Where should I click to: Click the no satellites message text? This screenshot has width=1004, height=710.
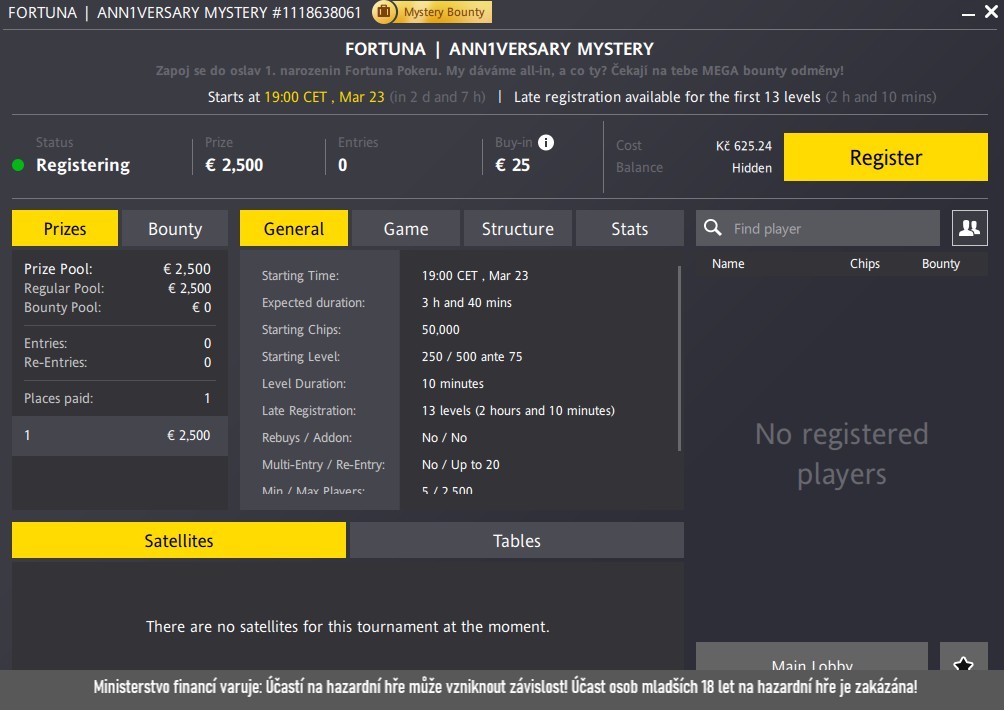click(x=348, y=626)
